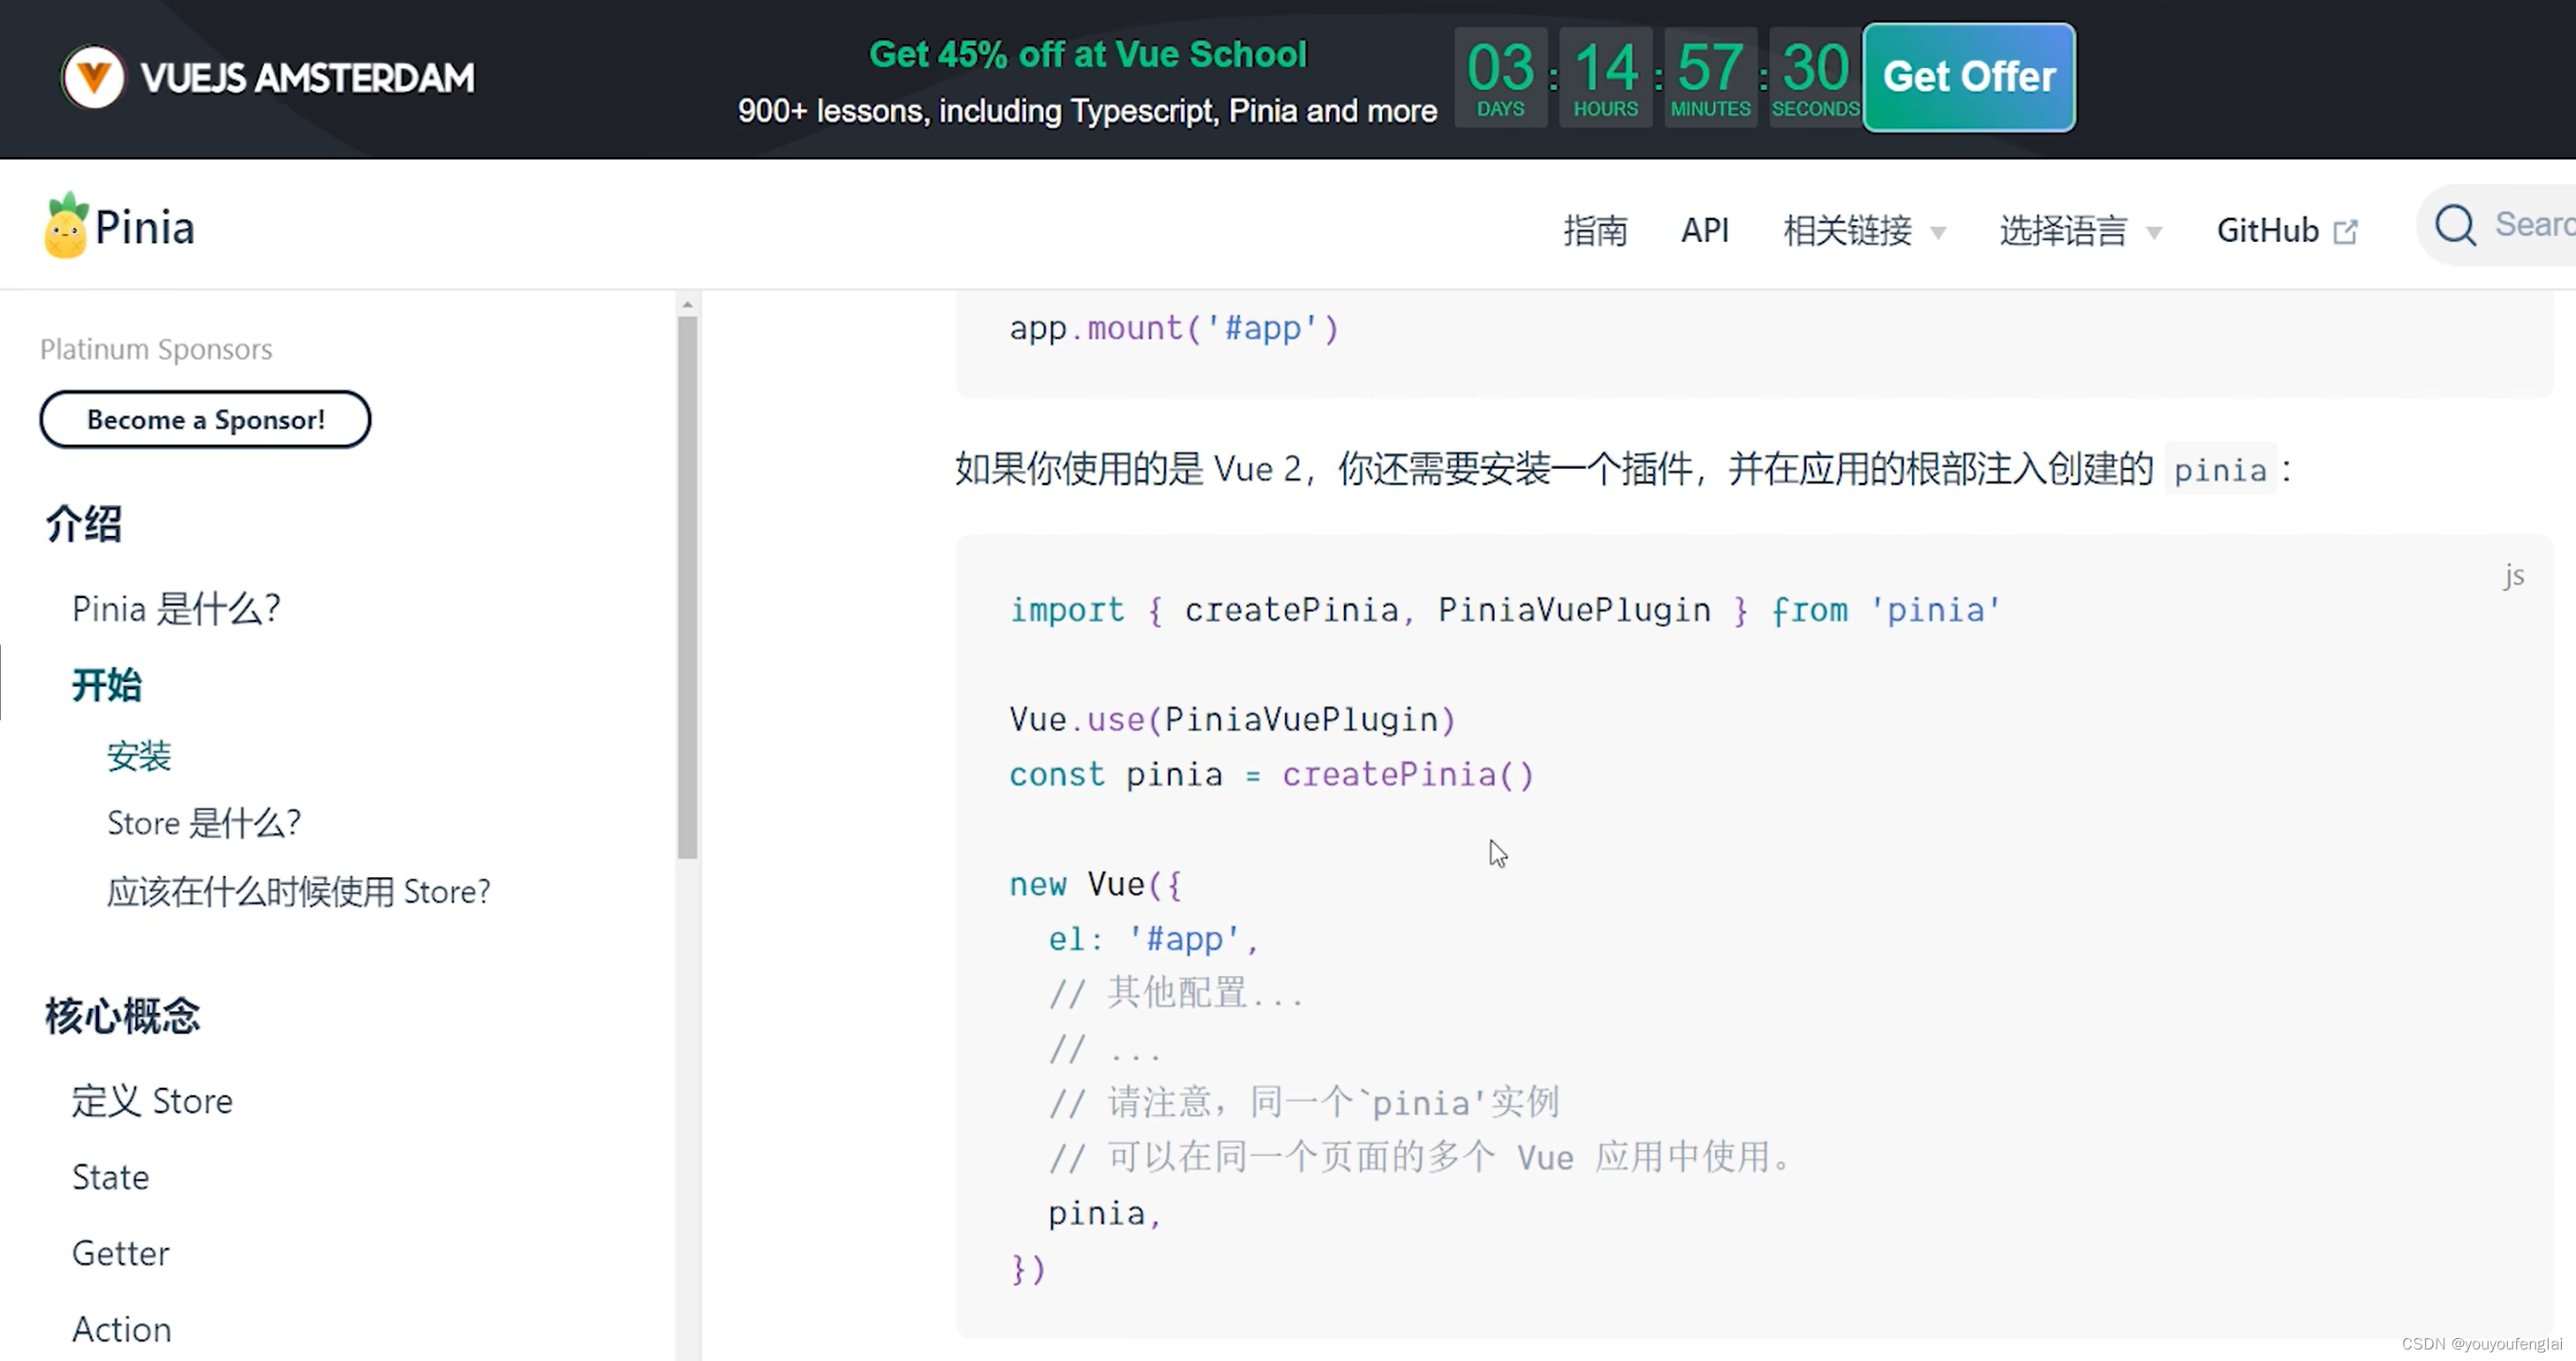The width and height of the screenshot is (2576, 1361).
Task: Click the Vue.js Amsterdam logo icon
Action: [x=92, y=77]
